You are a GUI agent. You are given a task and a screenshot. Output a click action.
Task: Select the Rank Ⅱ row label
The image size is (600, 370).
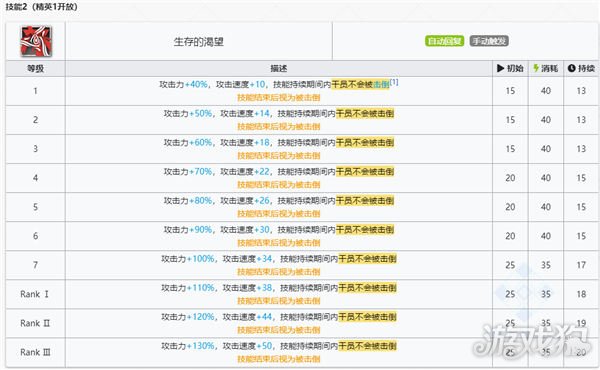click(35, 323)
